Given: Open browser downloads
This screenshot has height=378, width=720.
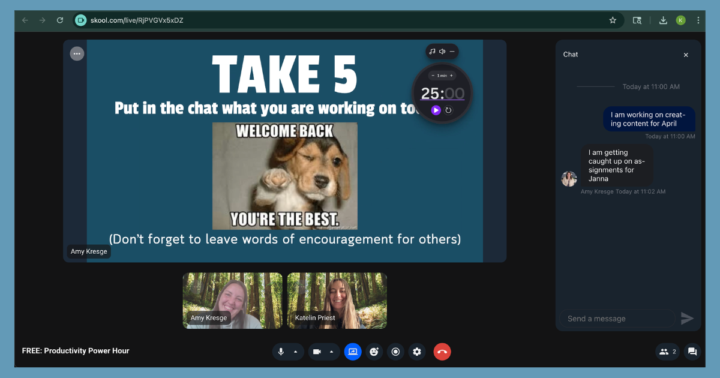Looking at the screenshot, I should (663, 20).
